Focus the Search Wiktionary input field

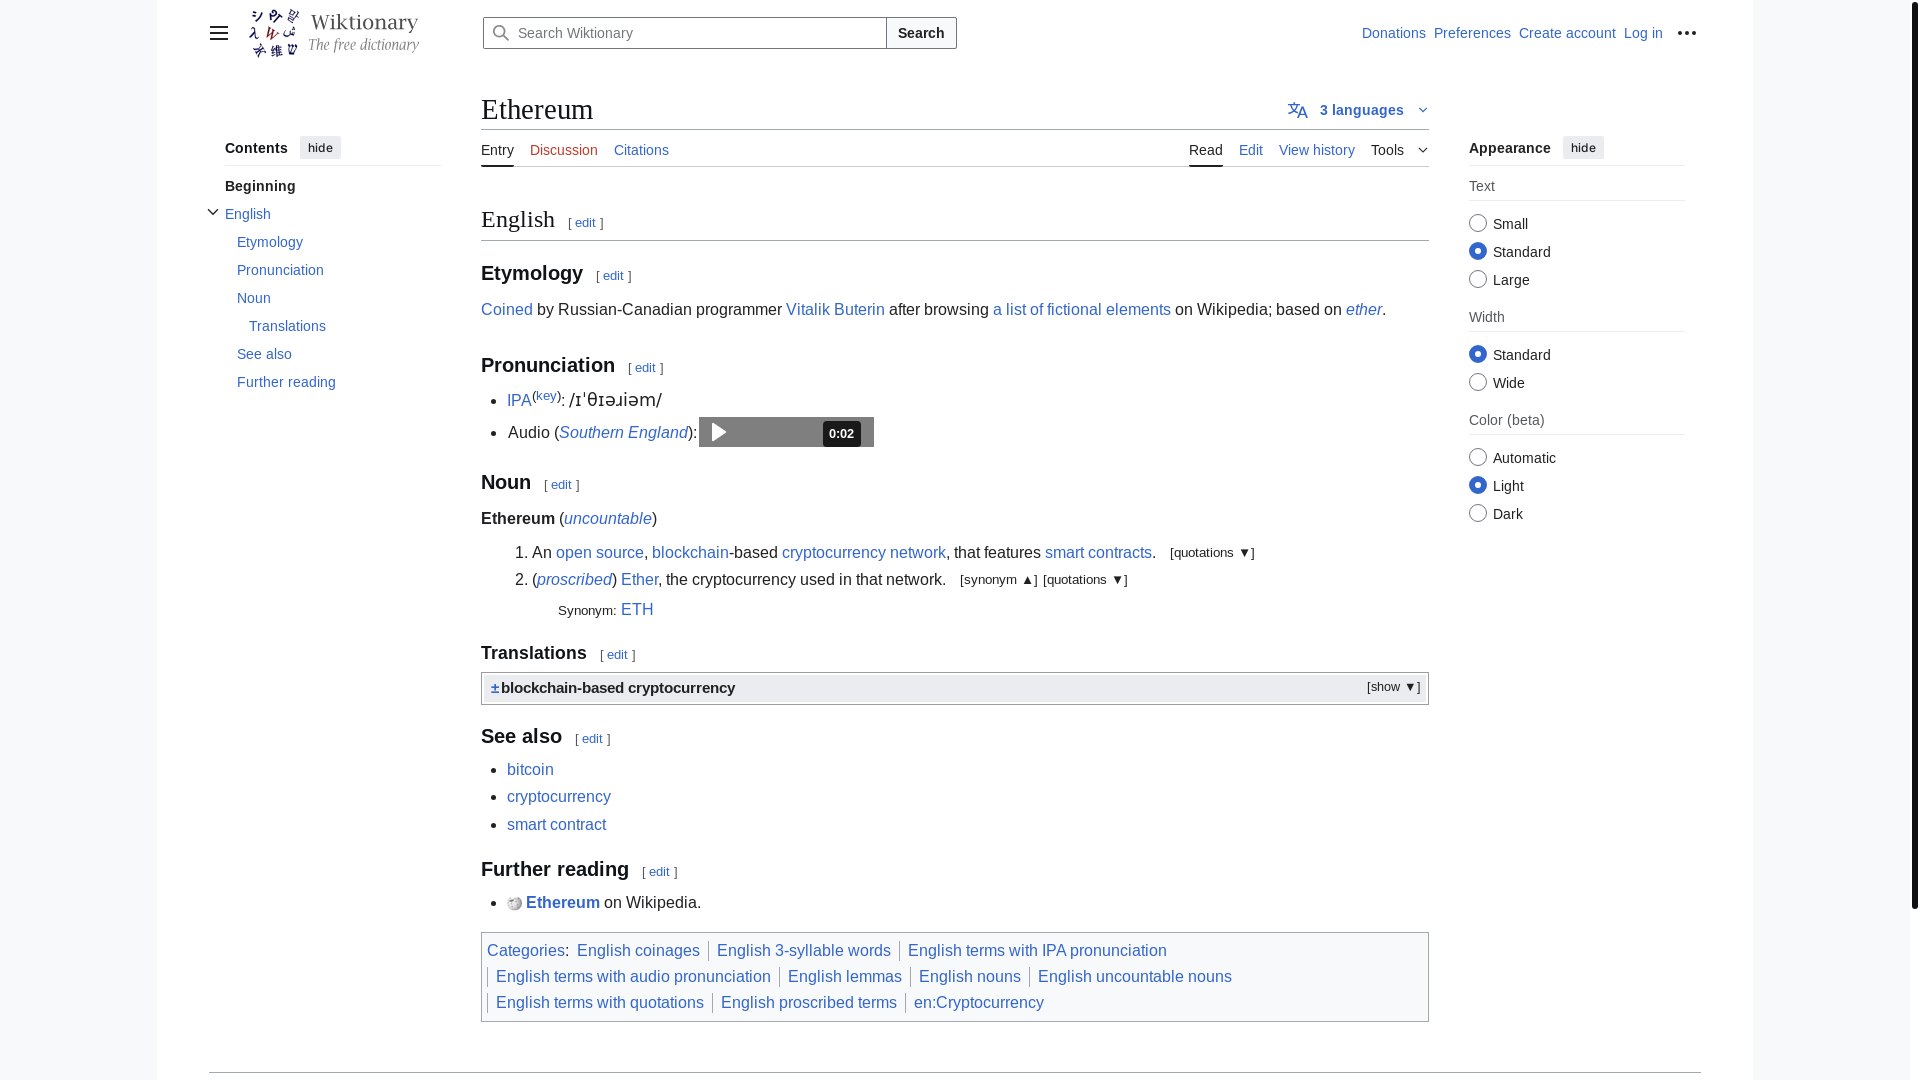685,33
